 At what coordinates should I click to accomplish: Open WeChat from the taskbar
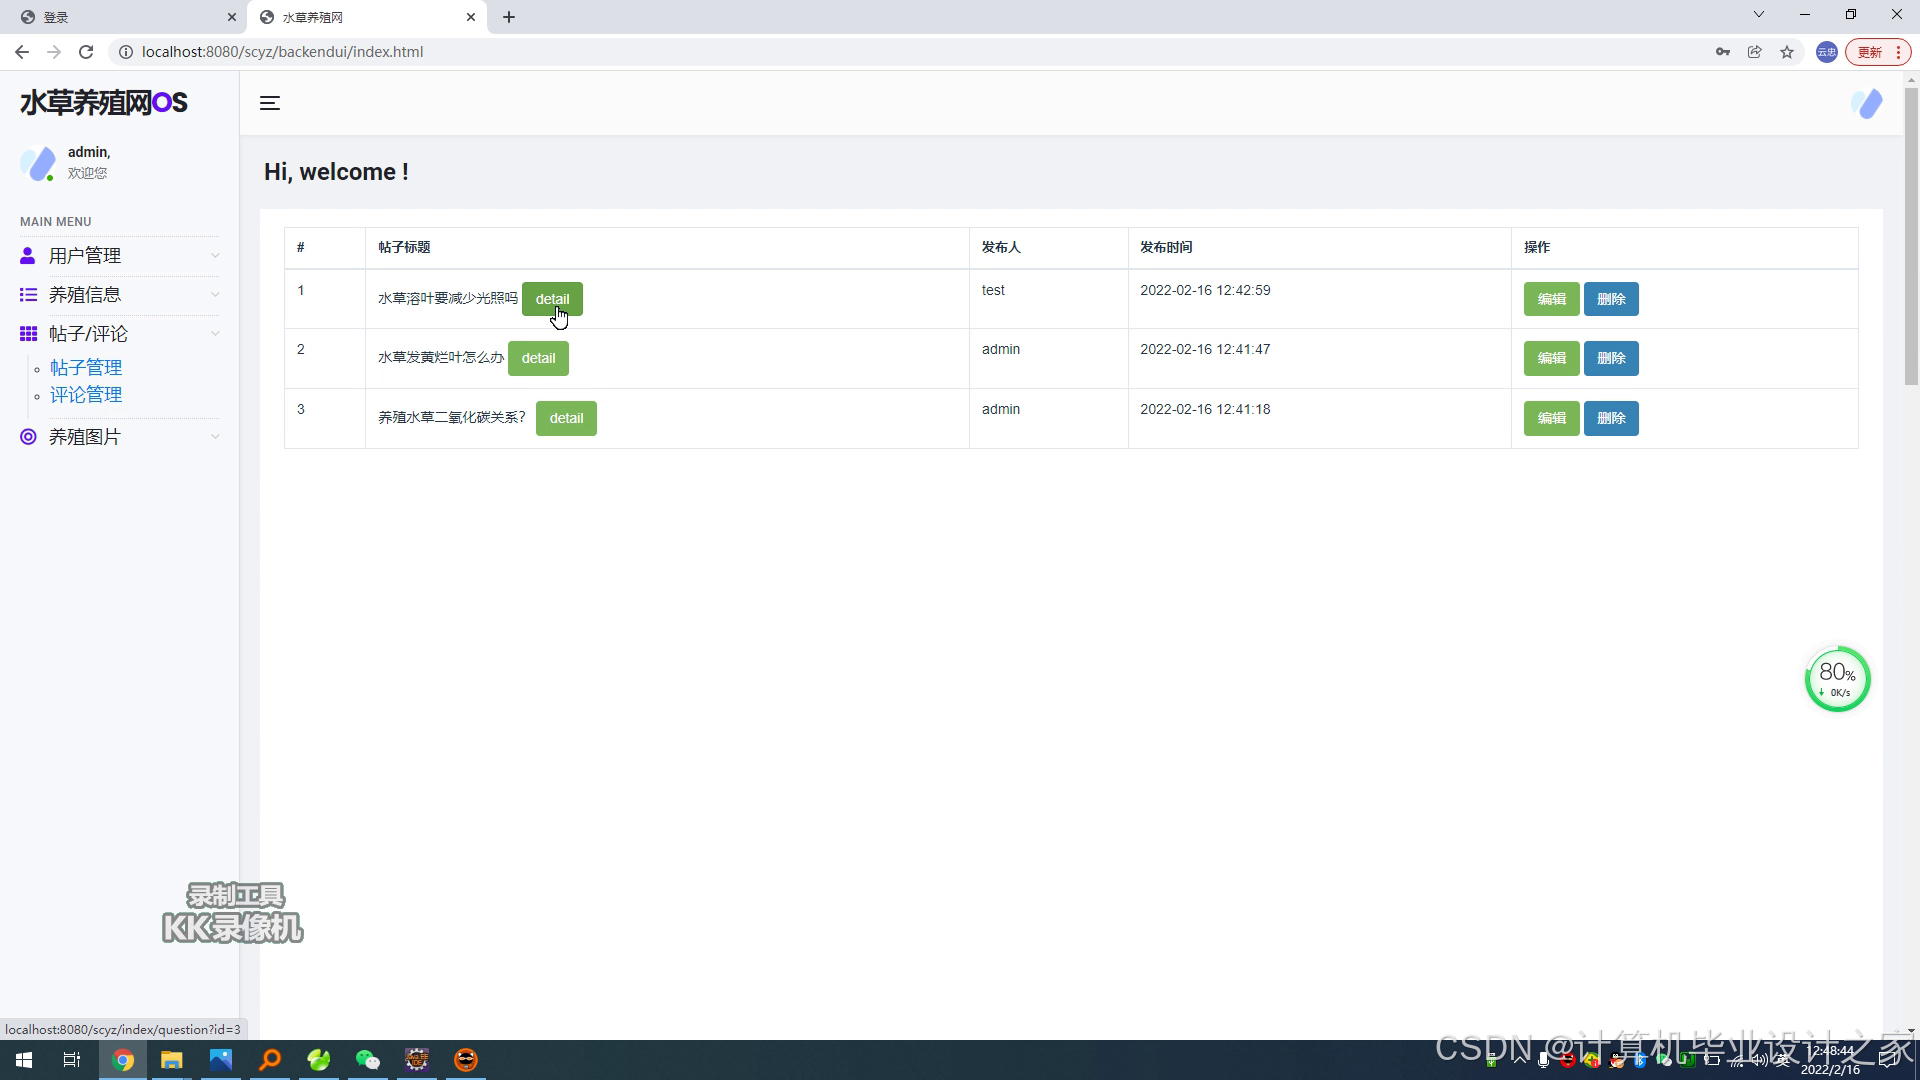(x=368, y=1060)
